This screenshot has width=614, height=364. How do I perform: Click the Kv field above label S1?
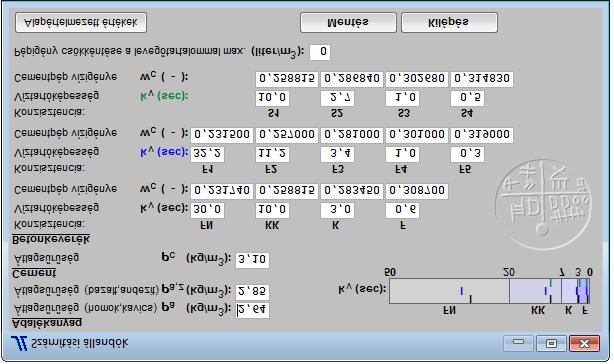(x=273, y=98)
